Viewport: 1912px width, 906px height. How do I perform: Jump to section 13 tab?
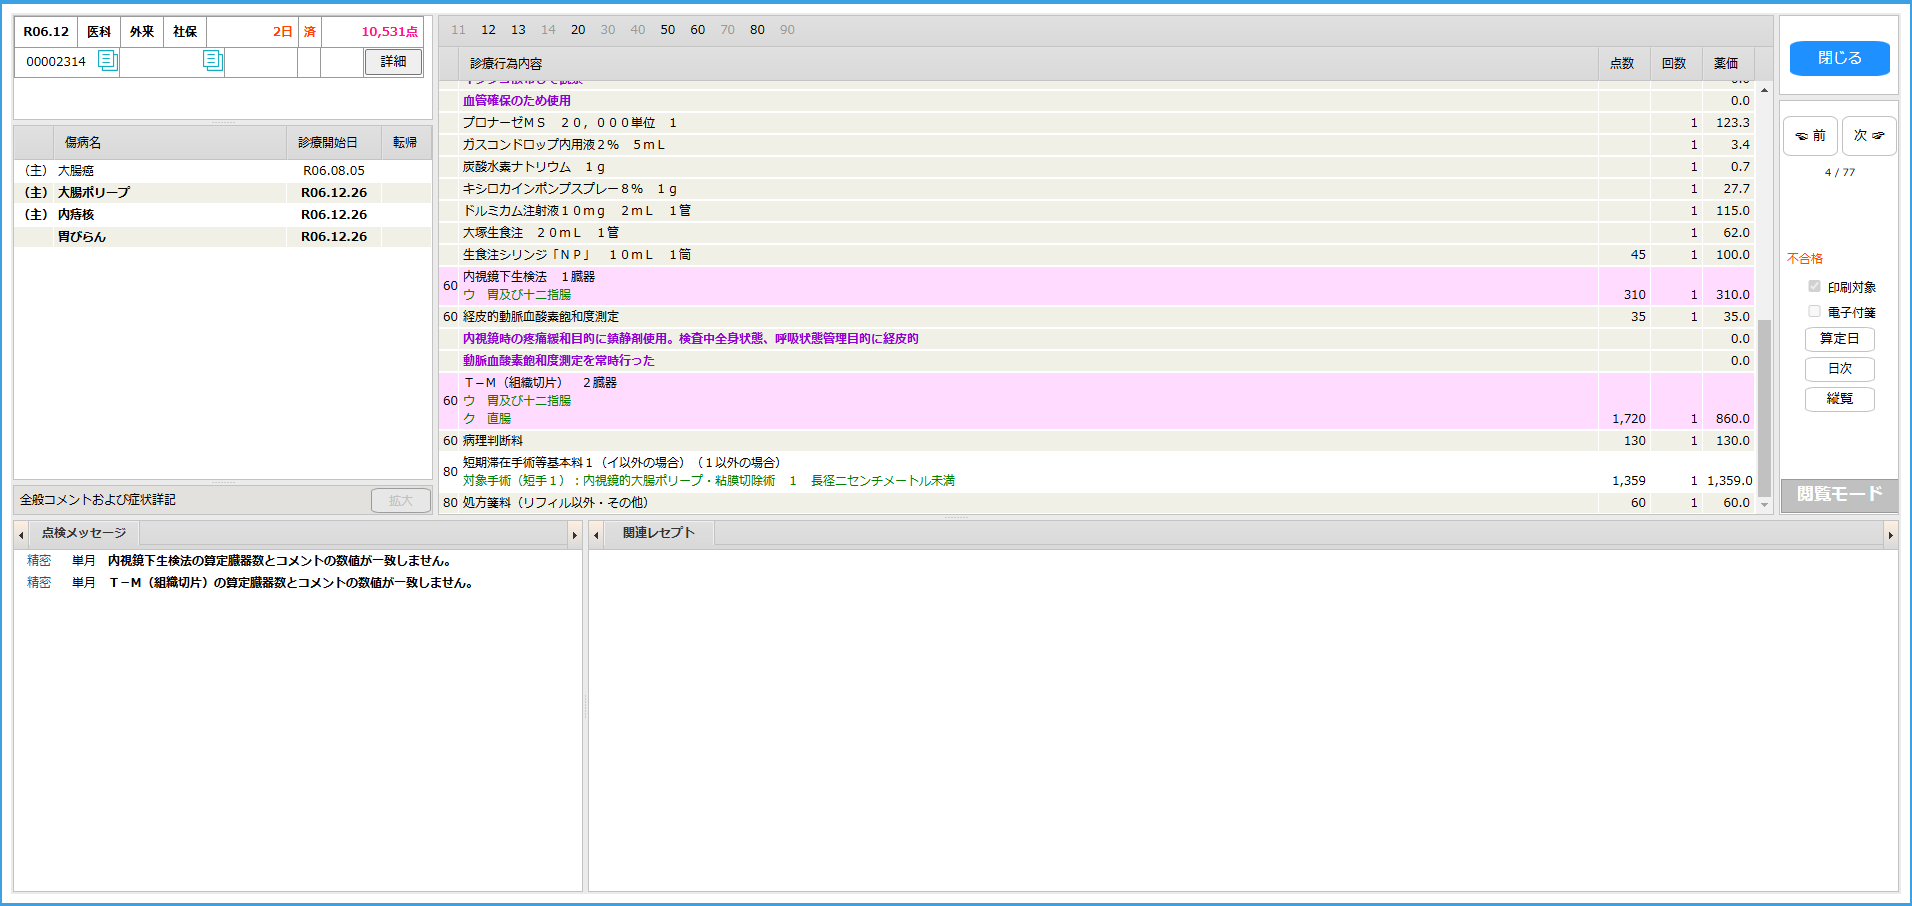pyautogui.click(x=518, y=30)
